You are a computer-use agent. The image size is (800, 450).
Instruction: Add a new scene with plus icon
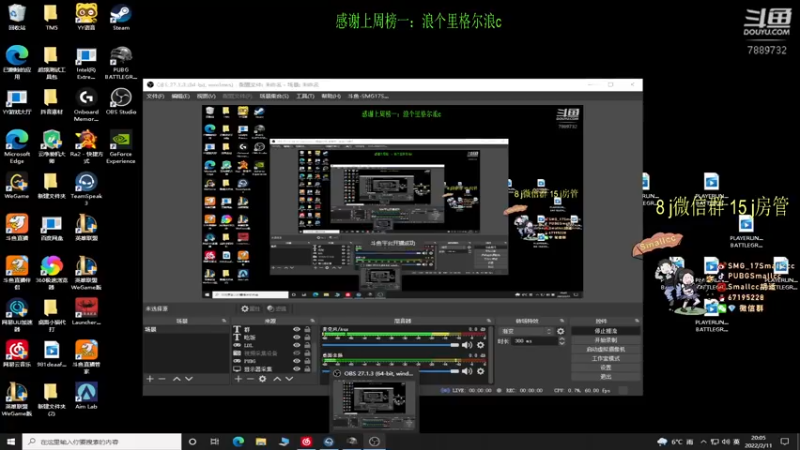tap(150, 379)
